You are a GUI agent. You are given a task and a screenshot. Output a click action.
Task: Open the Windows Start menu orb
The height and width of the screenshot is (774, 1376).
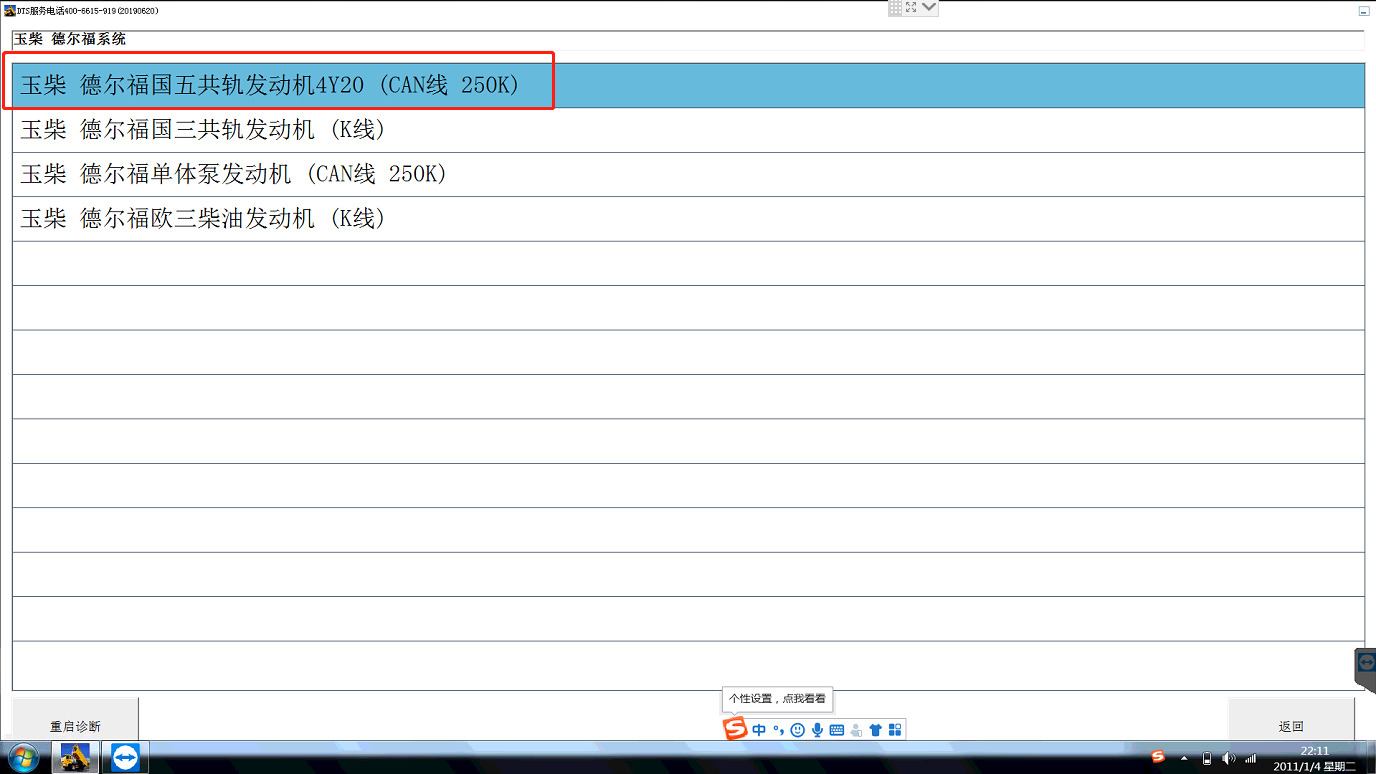[x=23, y=757]
